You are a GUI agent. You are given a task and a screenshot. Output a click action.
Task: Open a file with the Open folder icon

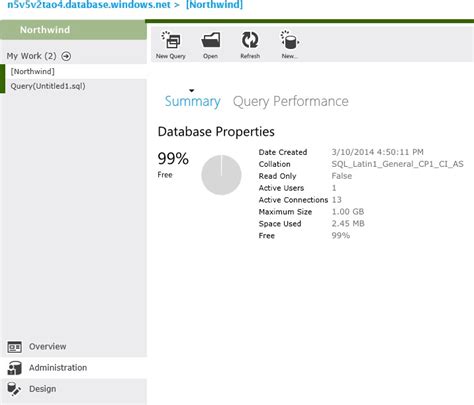pos(211,40)
